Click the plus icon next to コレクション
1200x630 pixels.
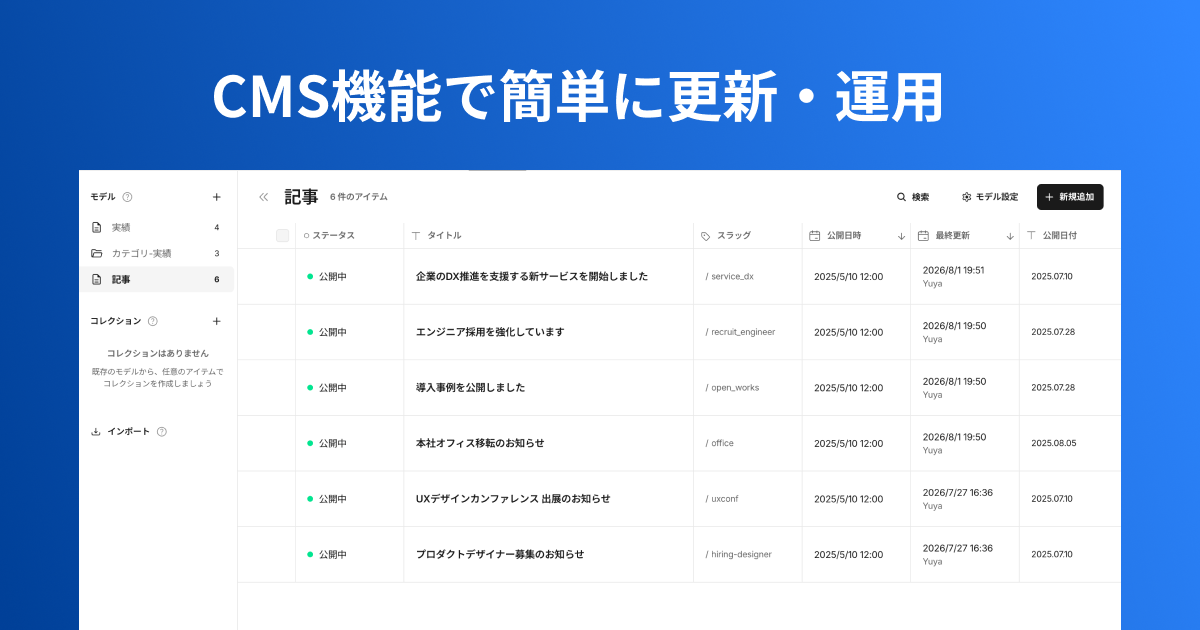point(216,321)
